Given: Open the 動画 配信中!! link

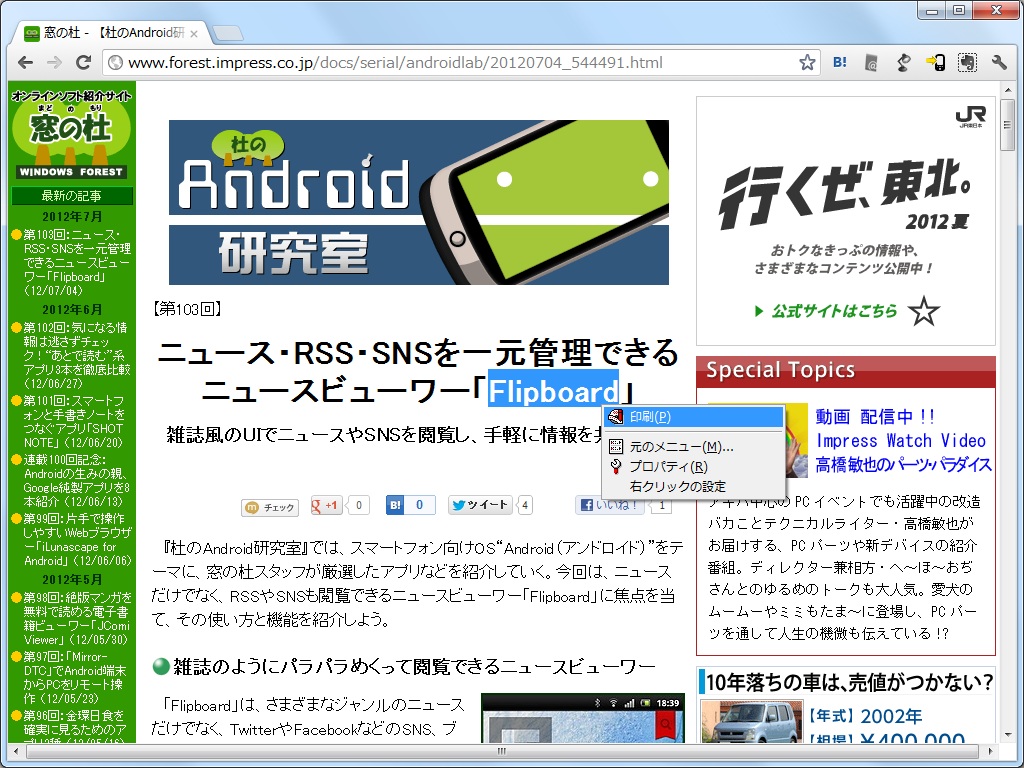Looking at the screenshot, I should 875,416.
